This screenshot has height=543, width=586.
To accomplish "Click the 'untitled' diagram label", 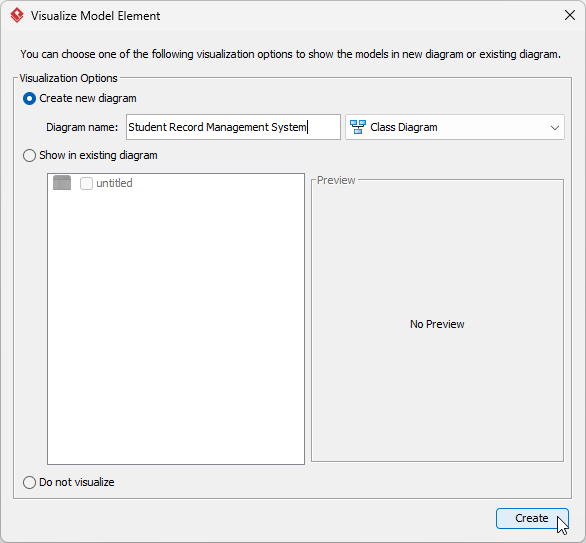I will (x=114, y=183).
